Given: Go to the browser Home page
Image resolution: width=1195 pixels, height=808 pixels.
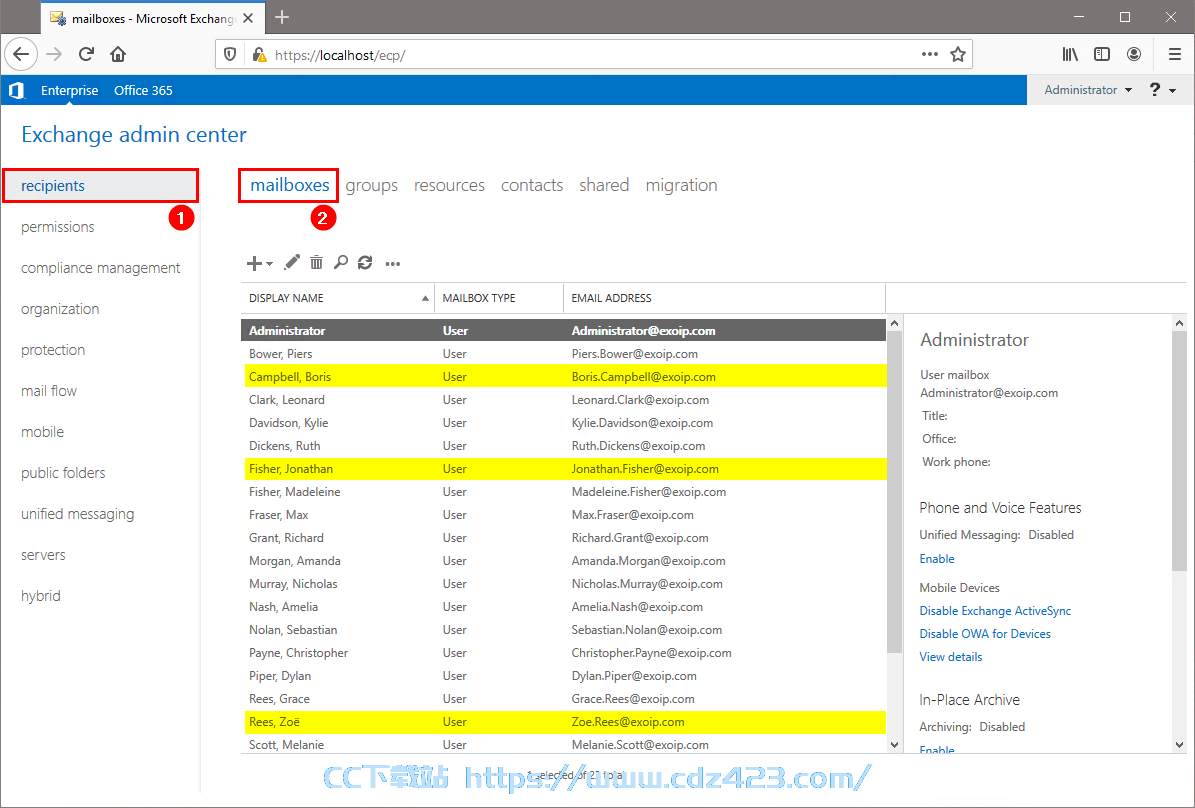Looking at the screenshot, I should tap(118, 54).
